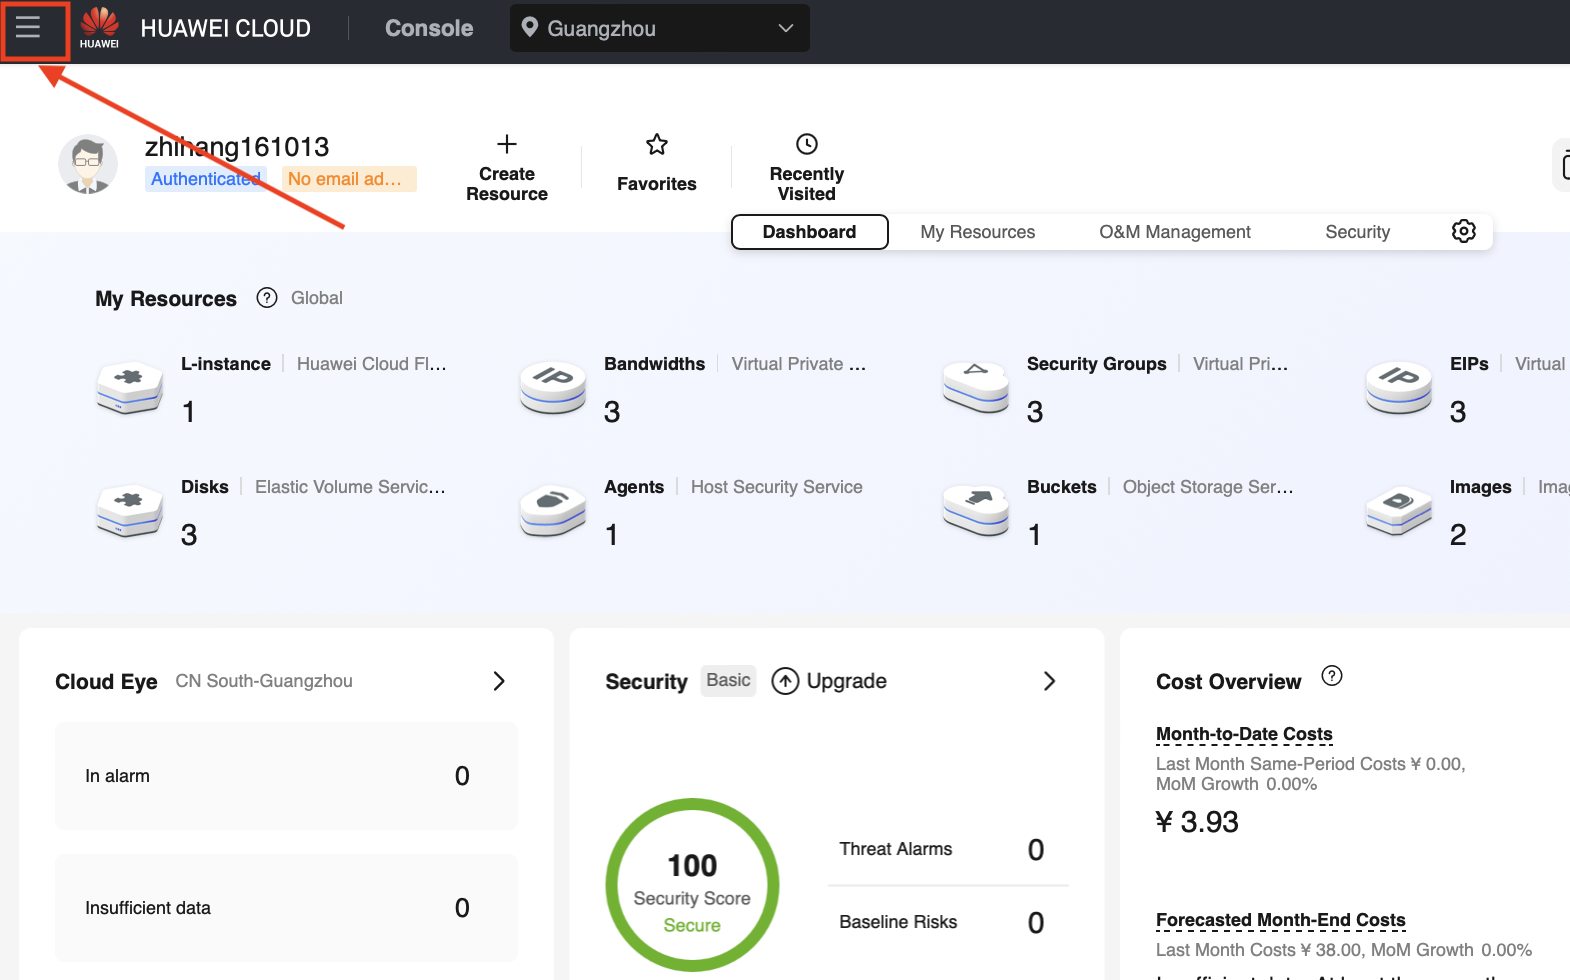The height and width of the screenshot is (980, 1570).
Task: Open dashboard settings gear icon
Action: (1463, 231)
